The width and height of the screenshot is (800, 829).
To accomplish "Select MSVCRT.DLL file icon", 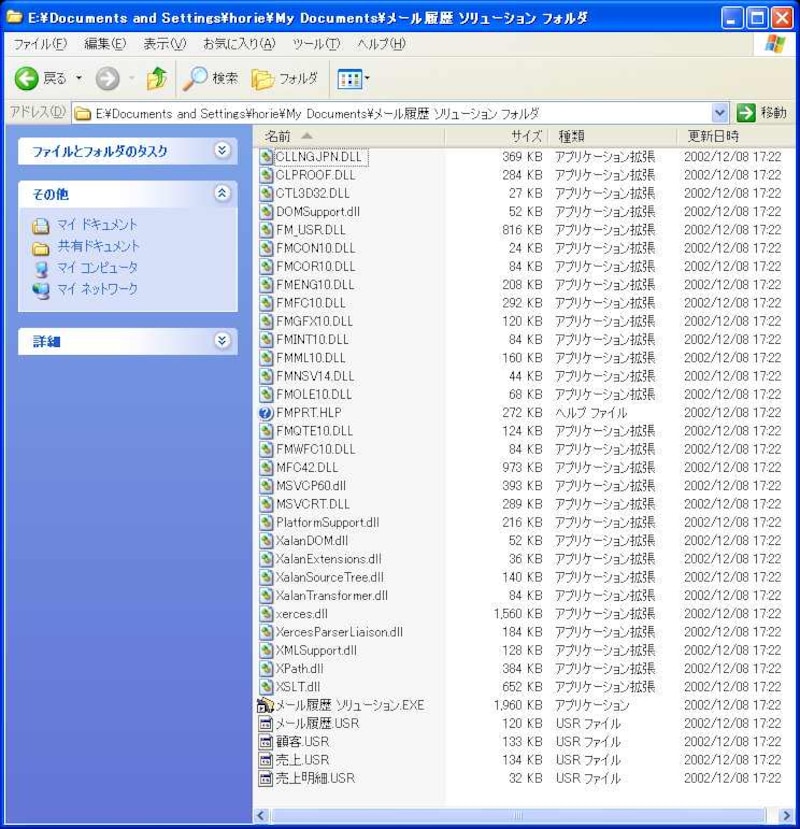I will [266, 504].
